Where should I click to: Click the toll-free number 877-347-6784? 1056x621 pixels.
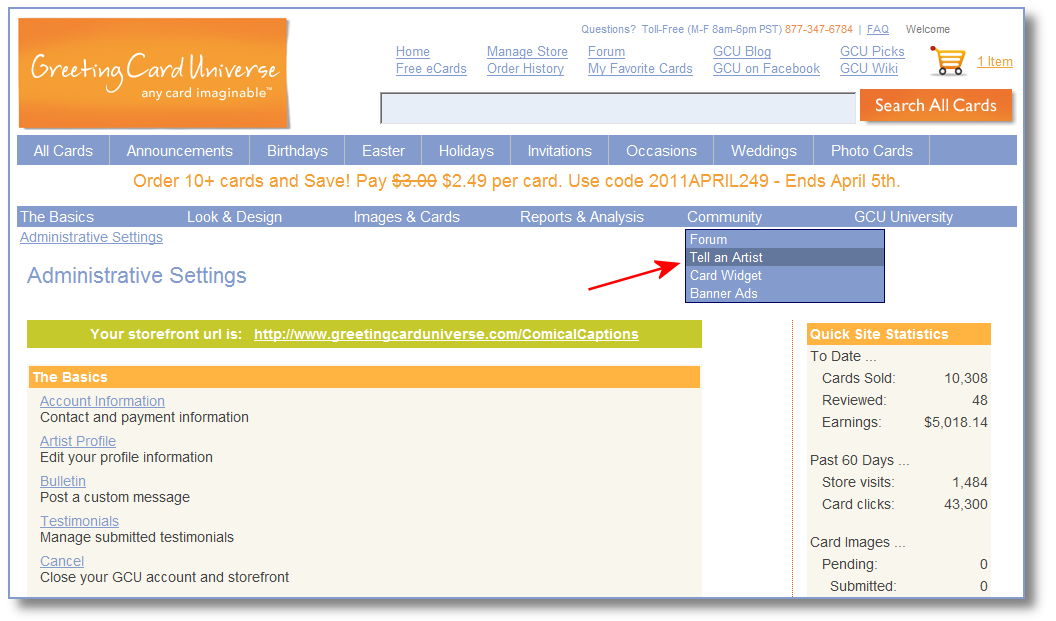[818, 30]
